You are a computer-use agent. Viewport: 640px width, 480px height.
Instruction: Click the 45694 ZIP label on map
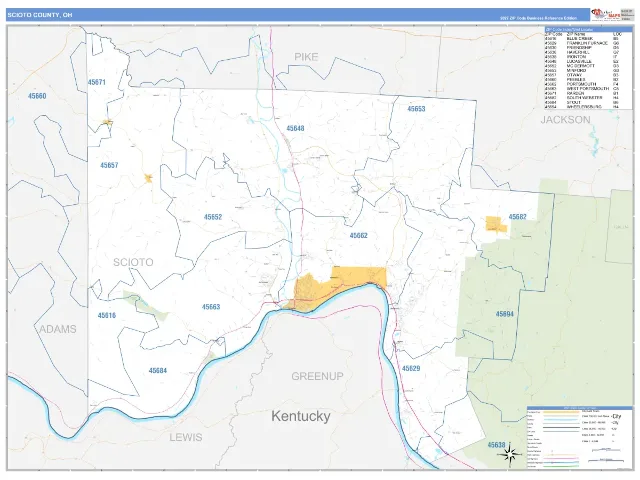click(x=505, y=314)
